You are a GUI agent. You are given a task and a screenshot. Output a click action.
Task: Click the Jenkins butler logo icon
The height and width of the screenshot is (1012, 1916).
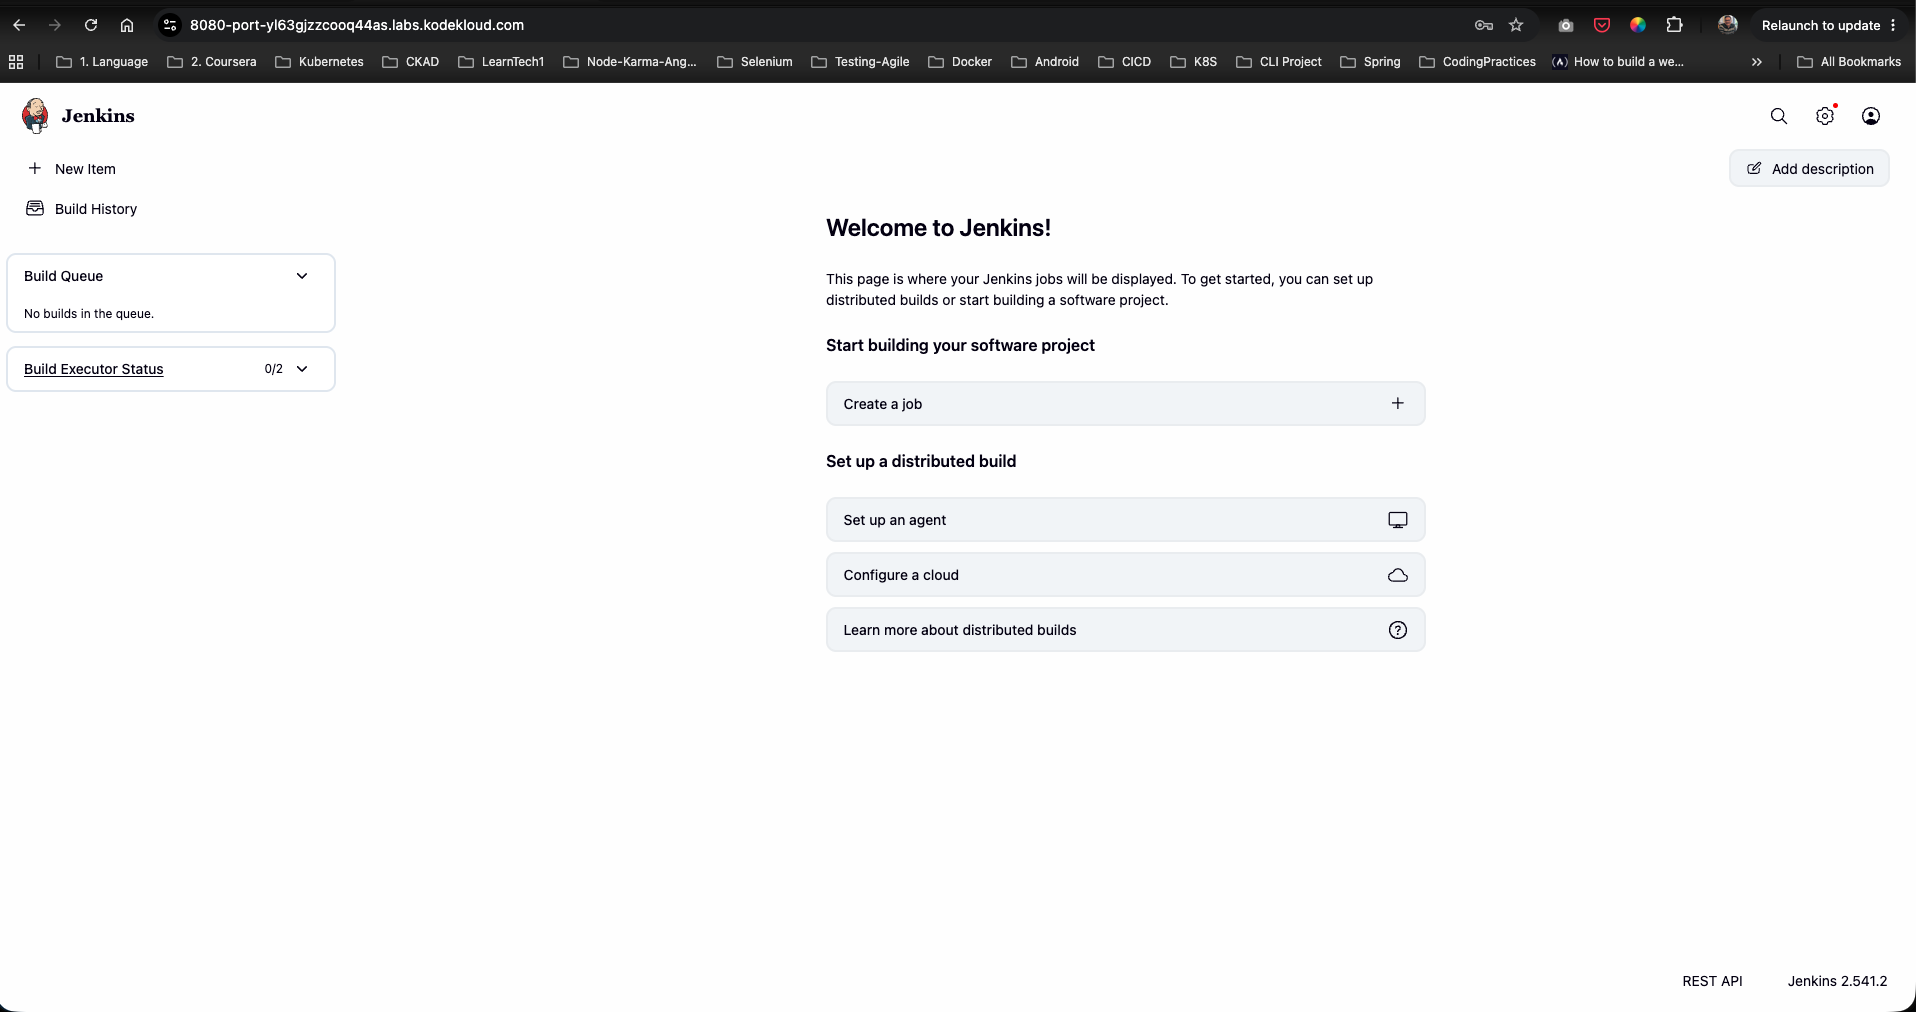35,116
